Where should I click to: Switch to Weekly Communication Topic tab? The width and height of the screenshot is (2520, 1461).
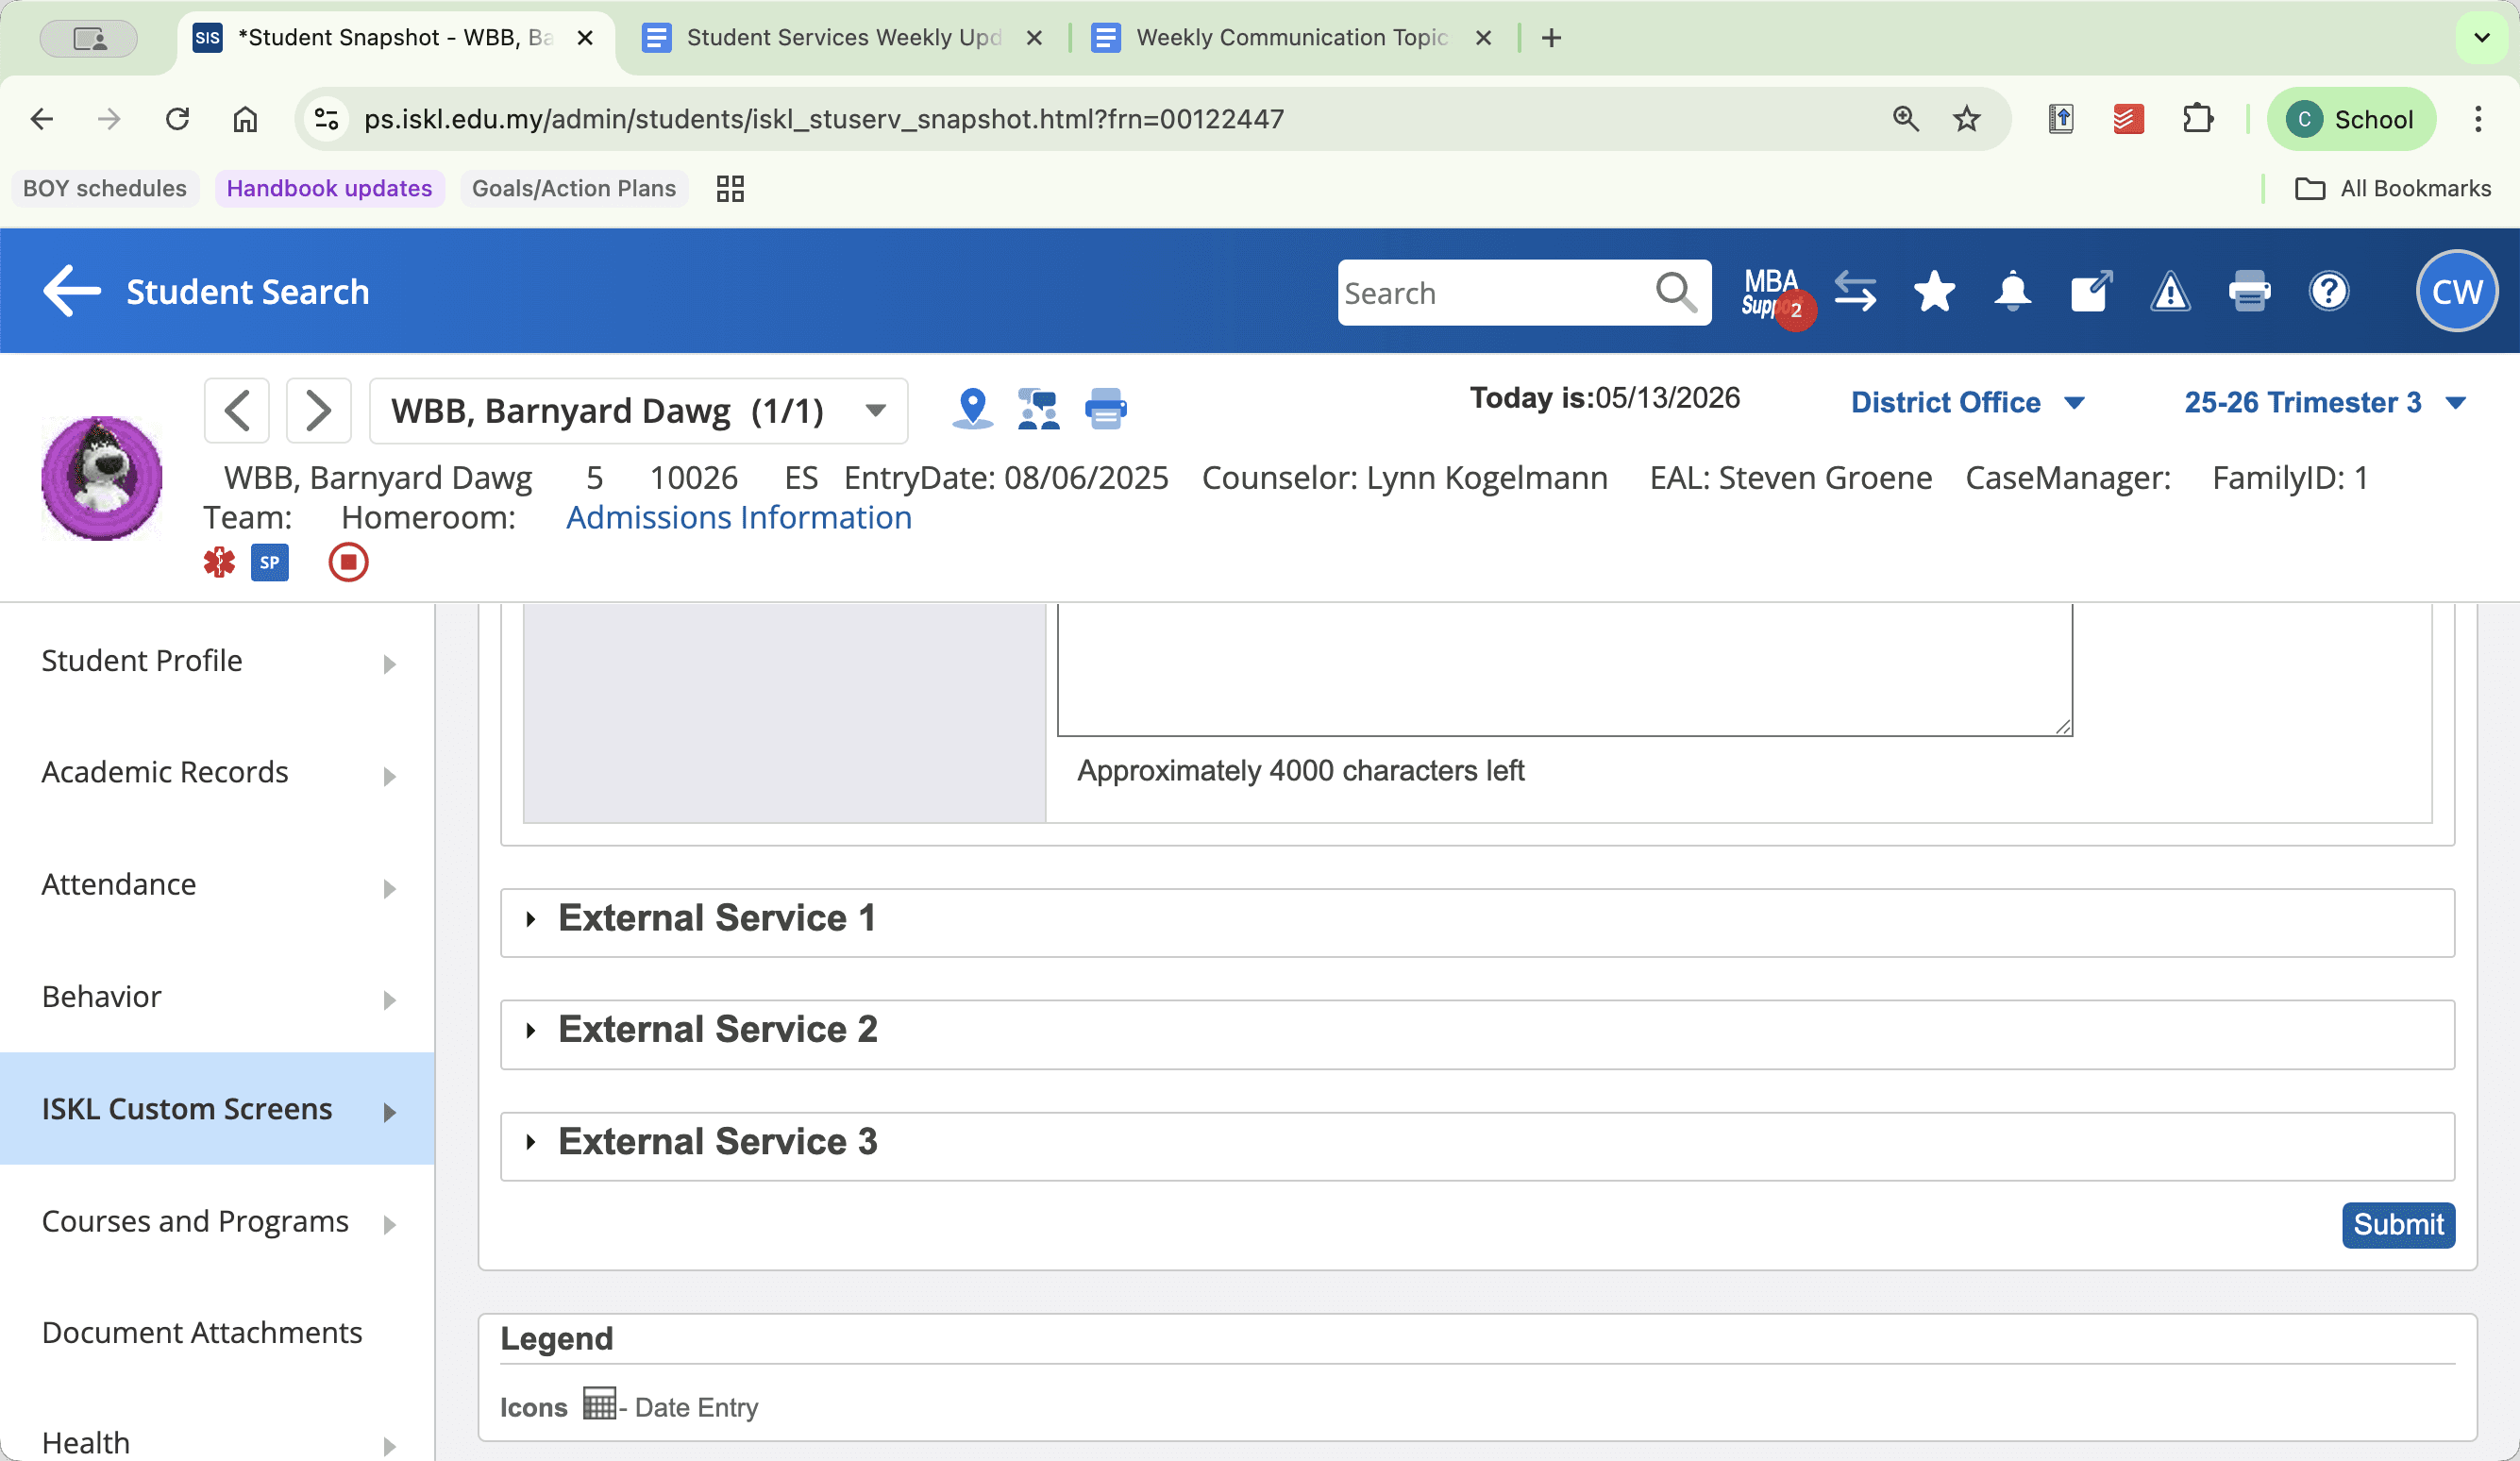1293,38
